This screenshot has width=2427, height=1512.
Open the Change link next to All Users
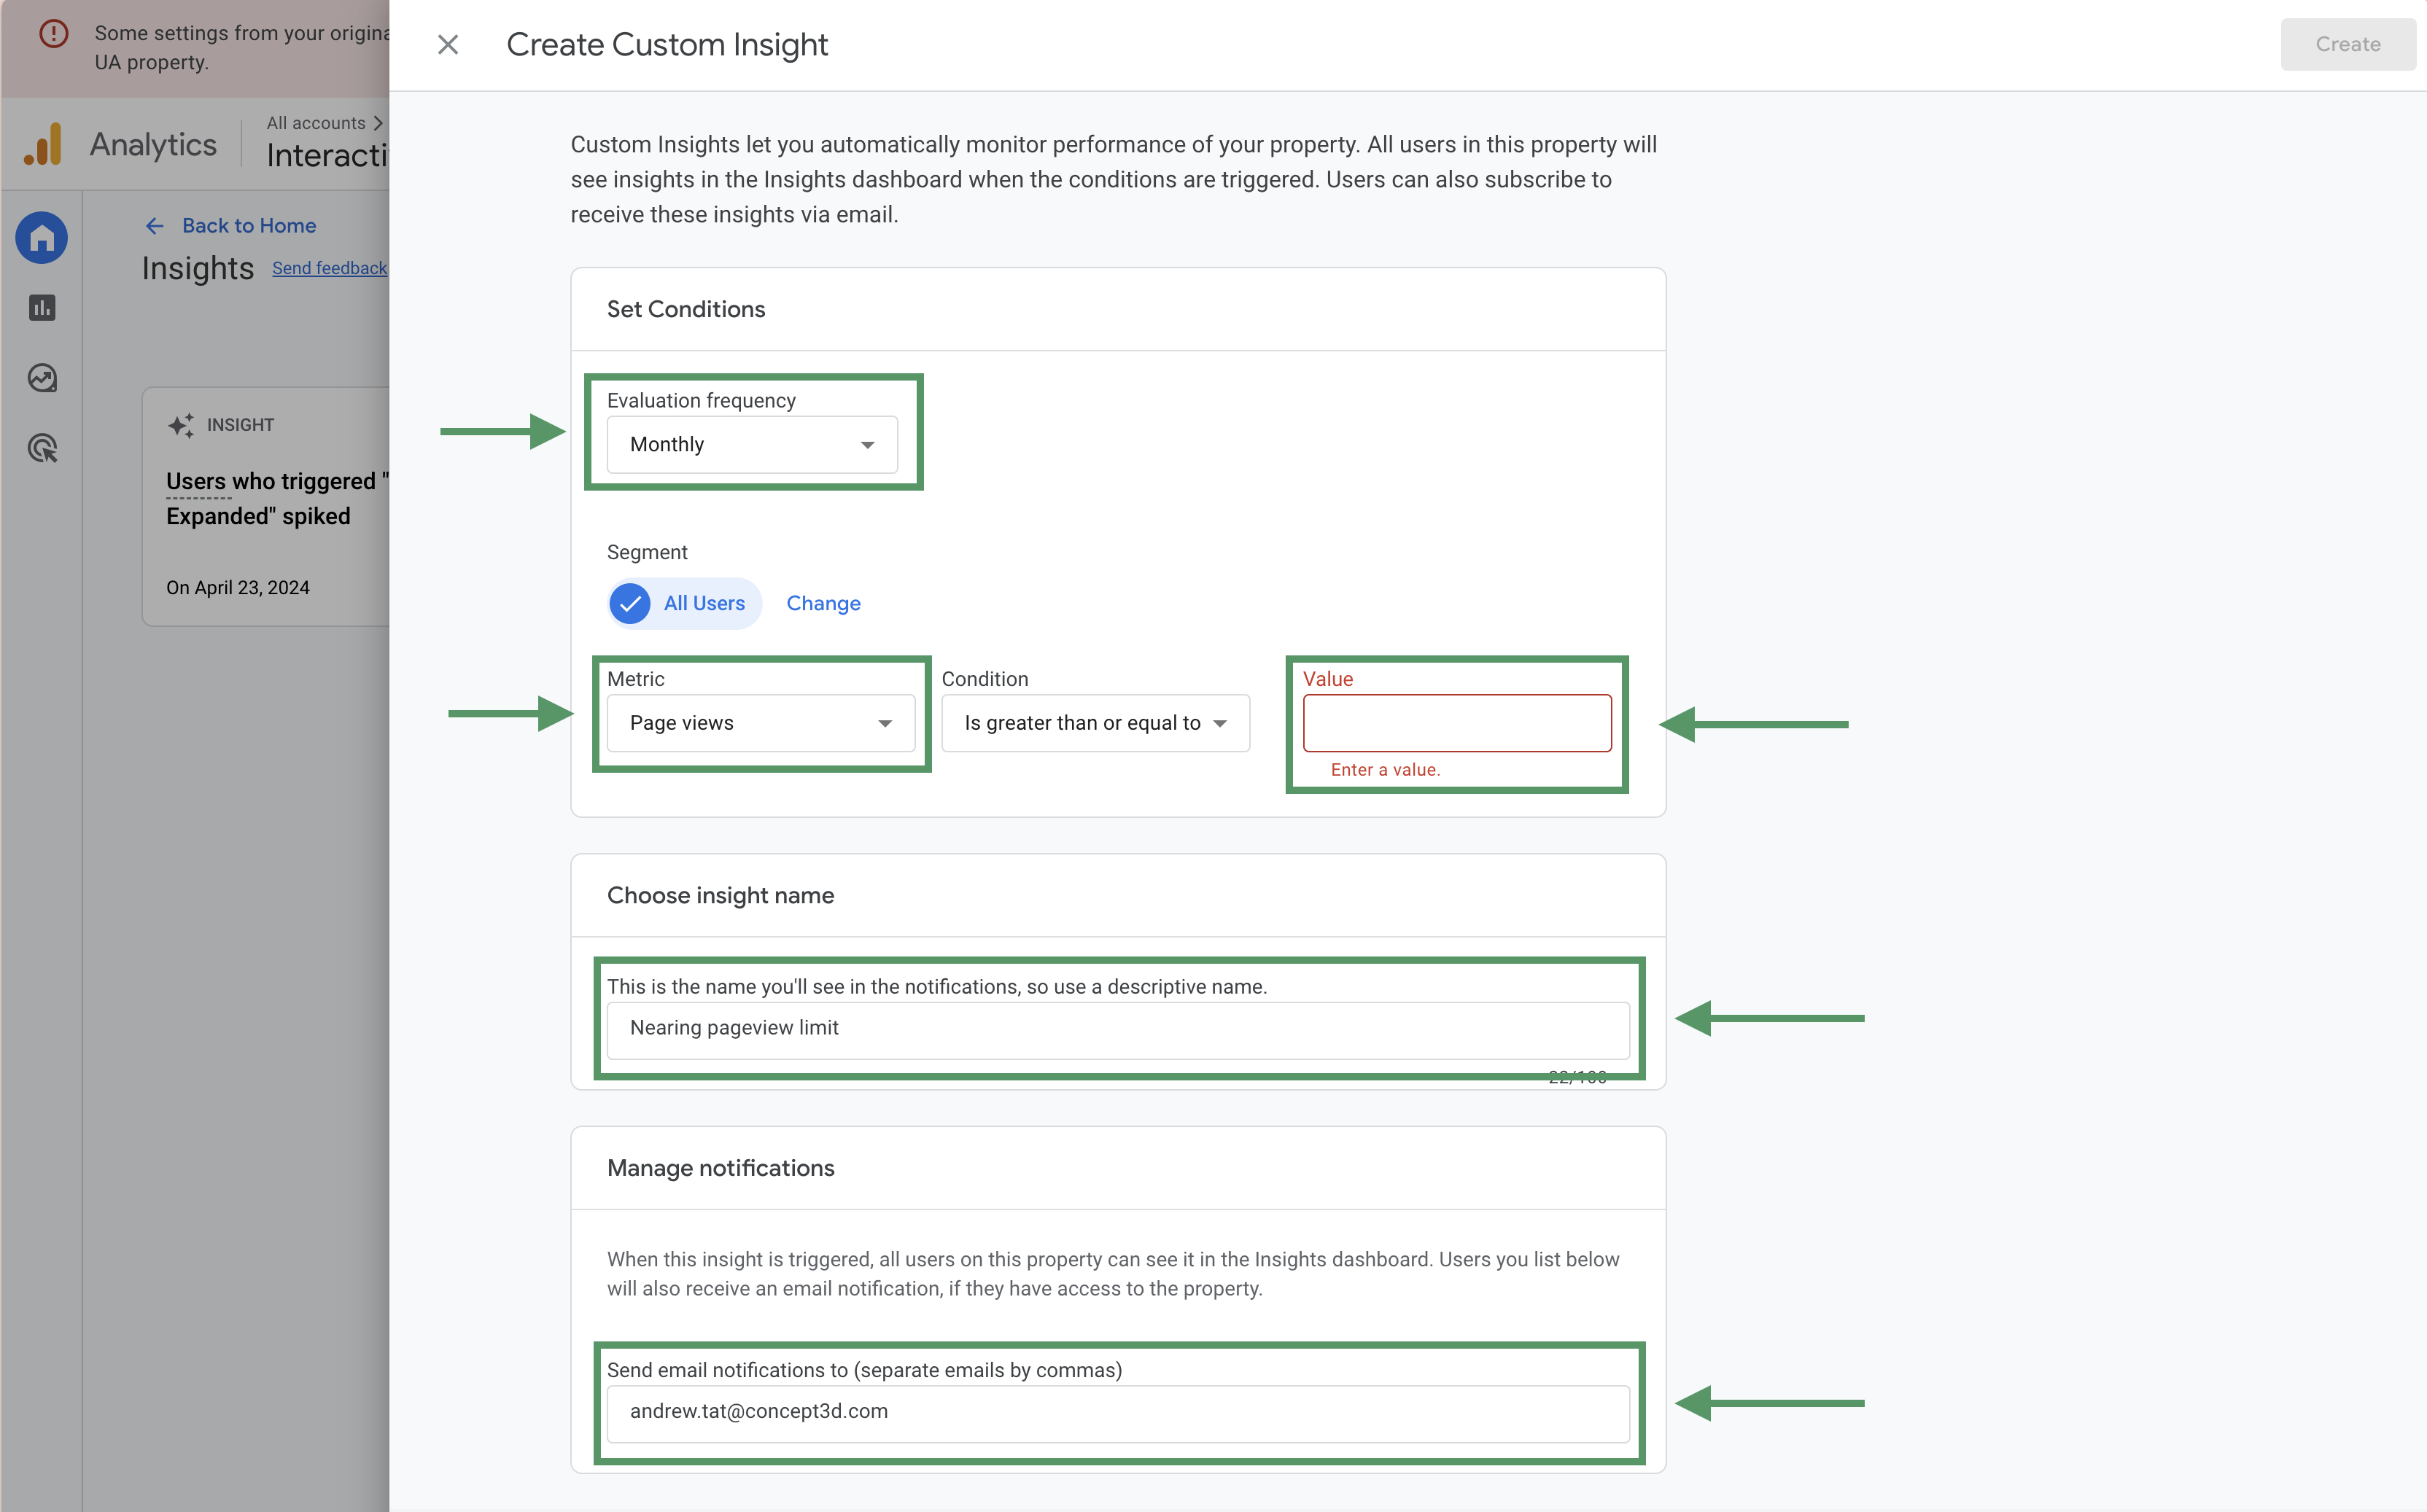[823, 603]
